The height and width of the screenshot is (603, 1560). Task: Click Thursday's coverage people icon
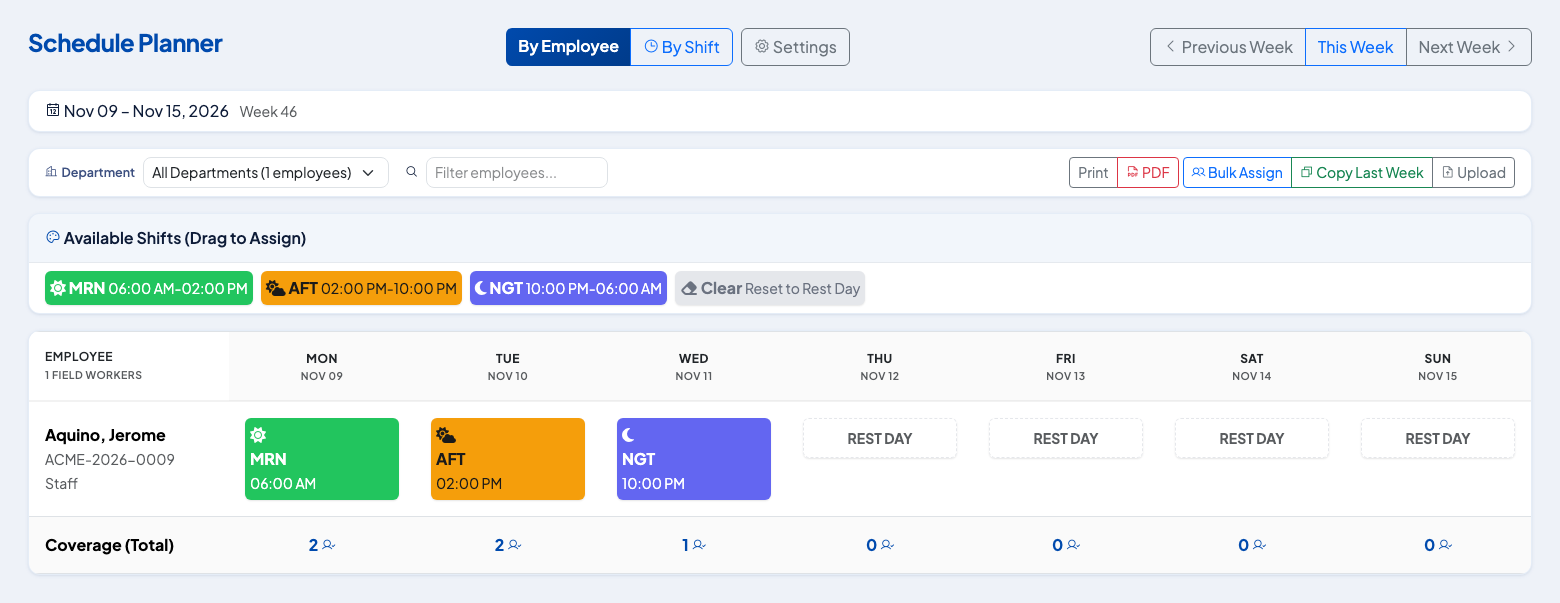coord(887,545)
